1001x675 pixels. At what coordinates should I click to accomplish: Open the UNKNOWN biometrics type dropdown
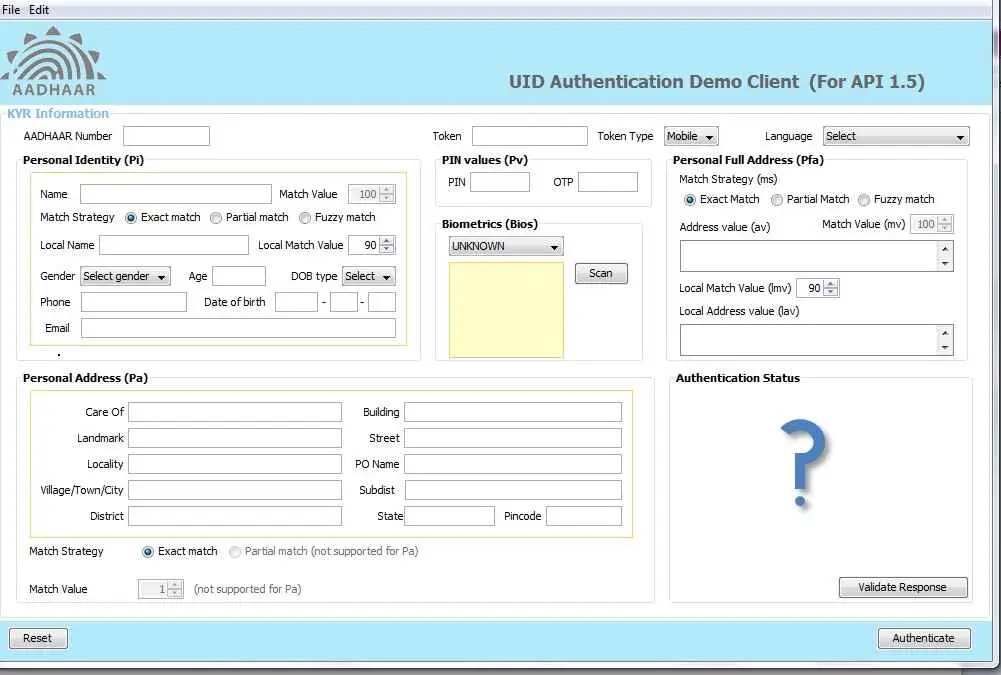pyautogui.click(x=506, y=246)
